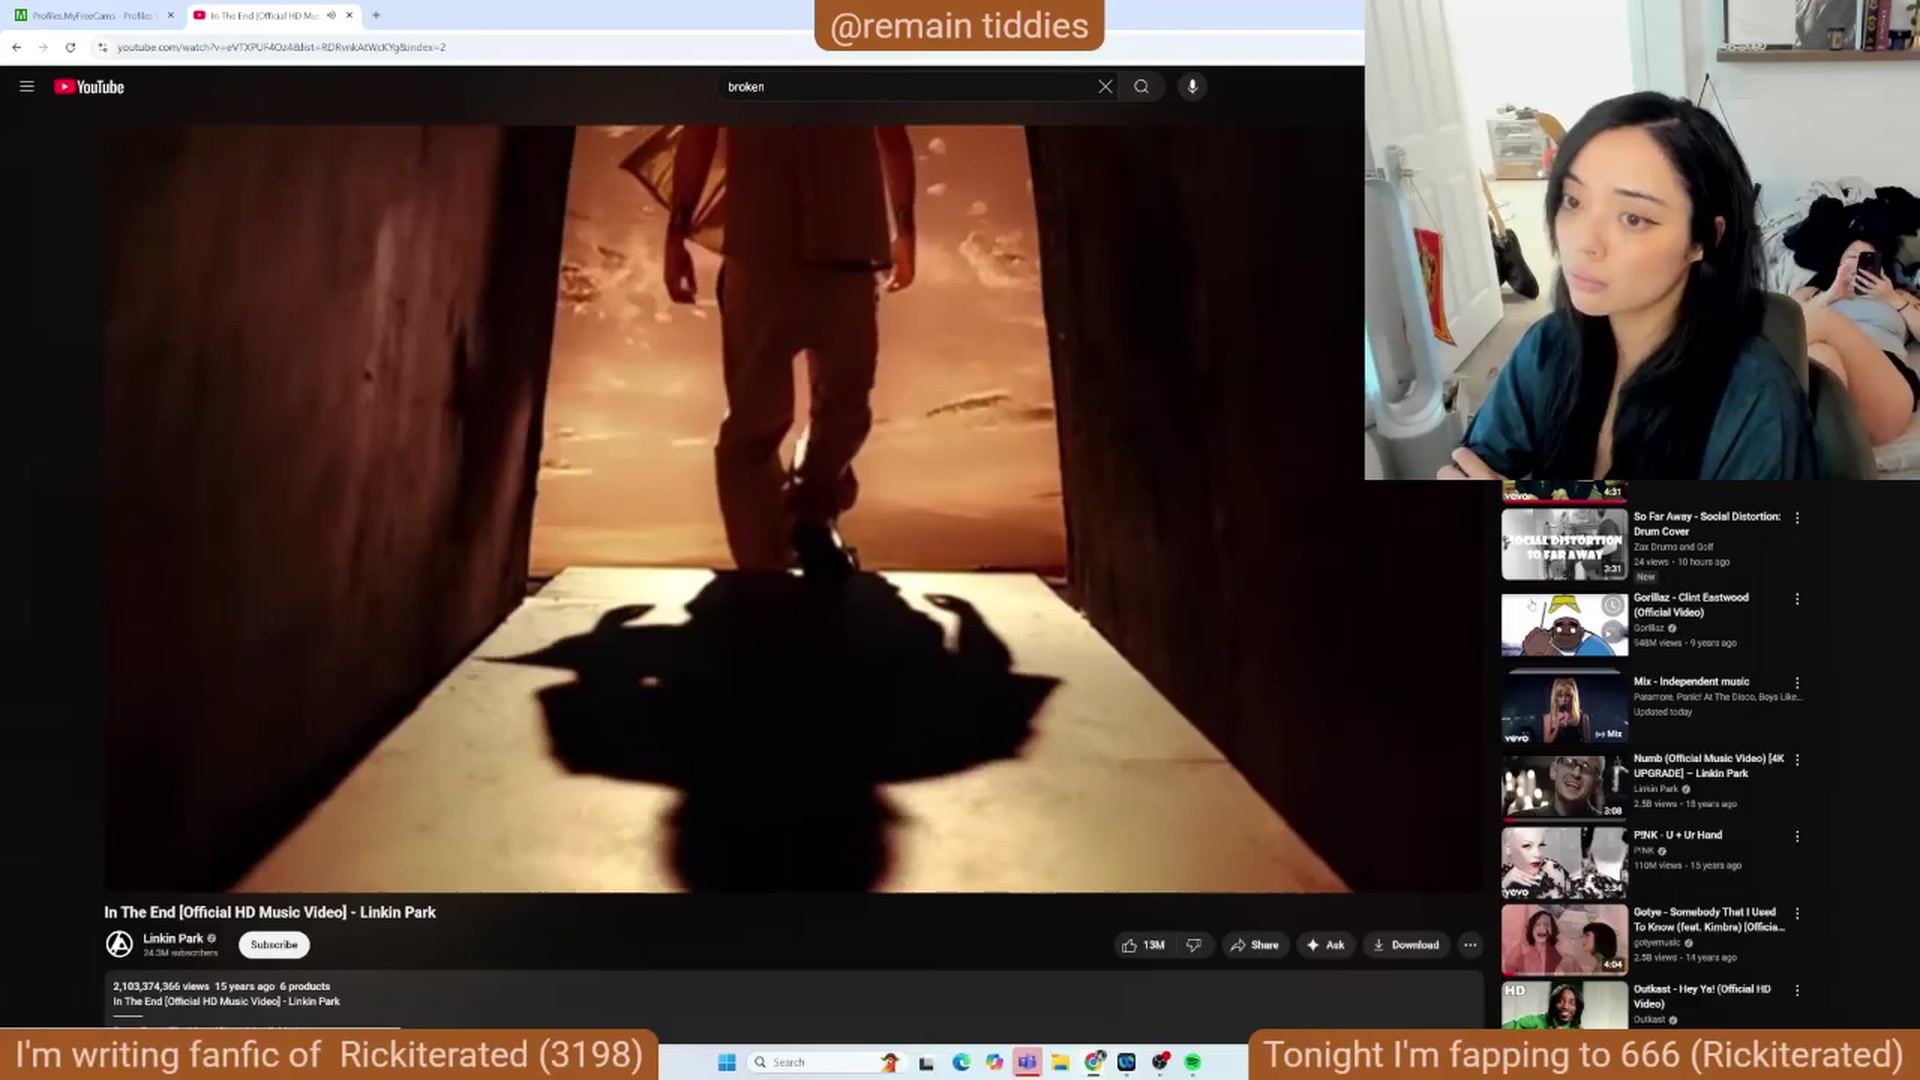Dislike the In The End video
This screenshot has height=1080, width=1920.
coord(1194,945)
